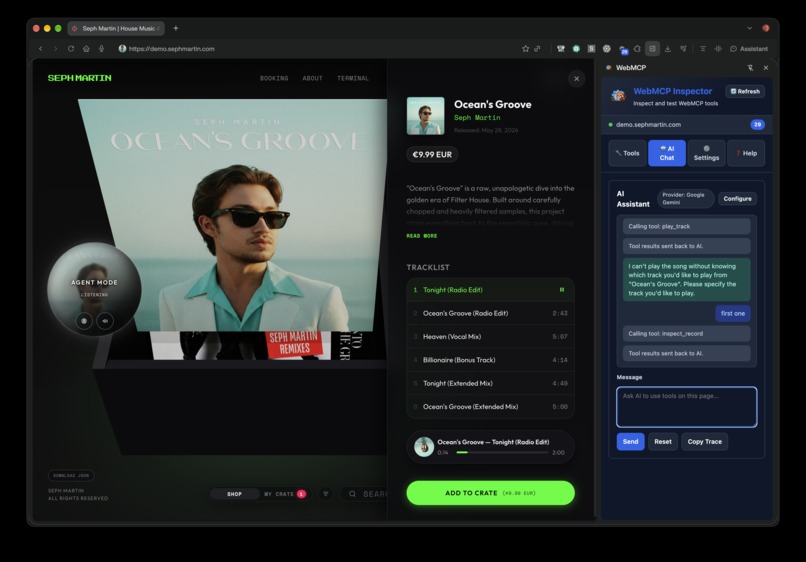
Task: Close the WebMCP side panel
Action: (766, 68)
